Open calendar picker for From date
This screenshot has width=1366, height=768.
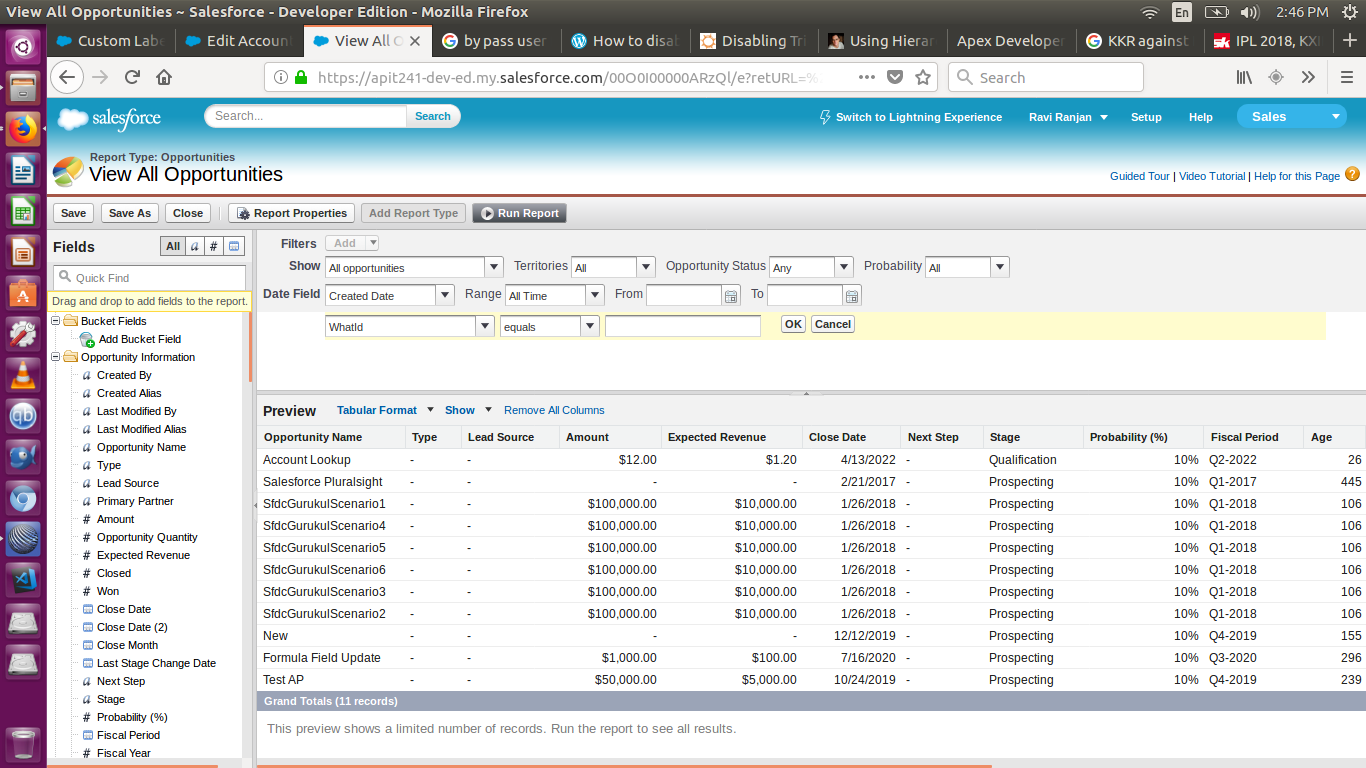coord(731,296)
